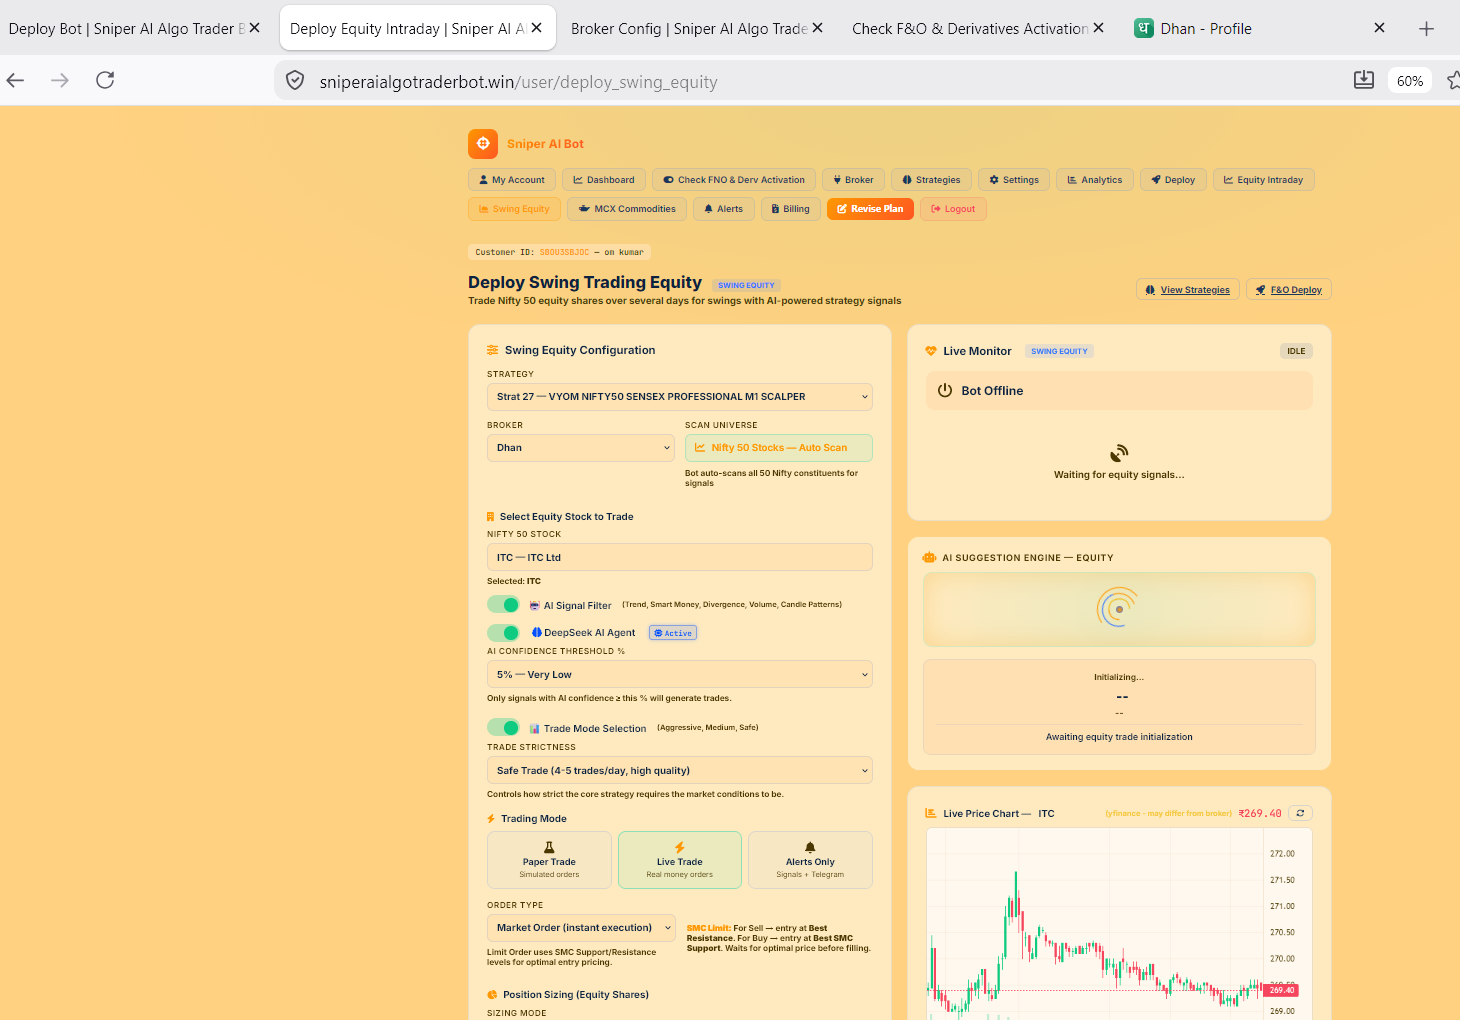Click the ITC live price chart area
Viewport: 1460px width, 1020px height.
pyautogui.click(x=1119, y=924)
